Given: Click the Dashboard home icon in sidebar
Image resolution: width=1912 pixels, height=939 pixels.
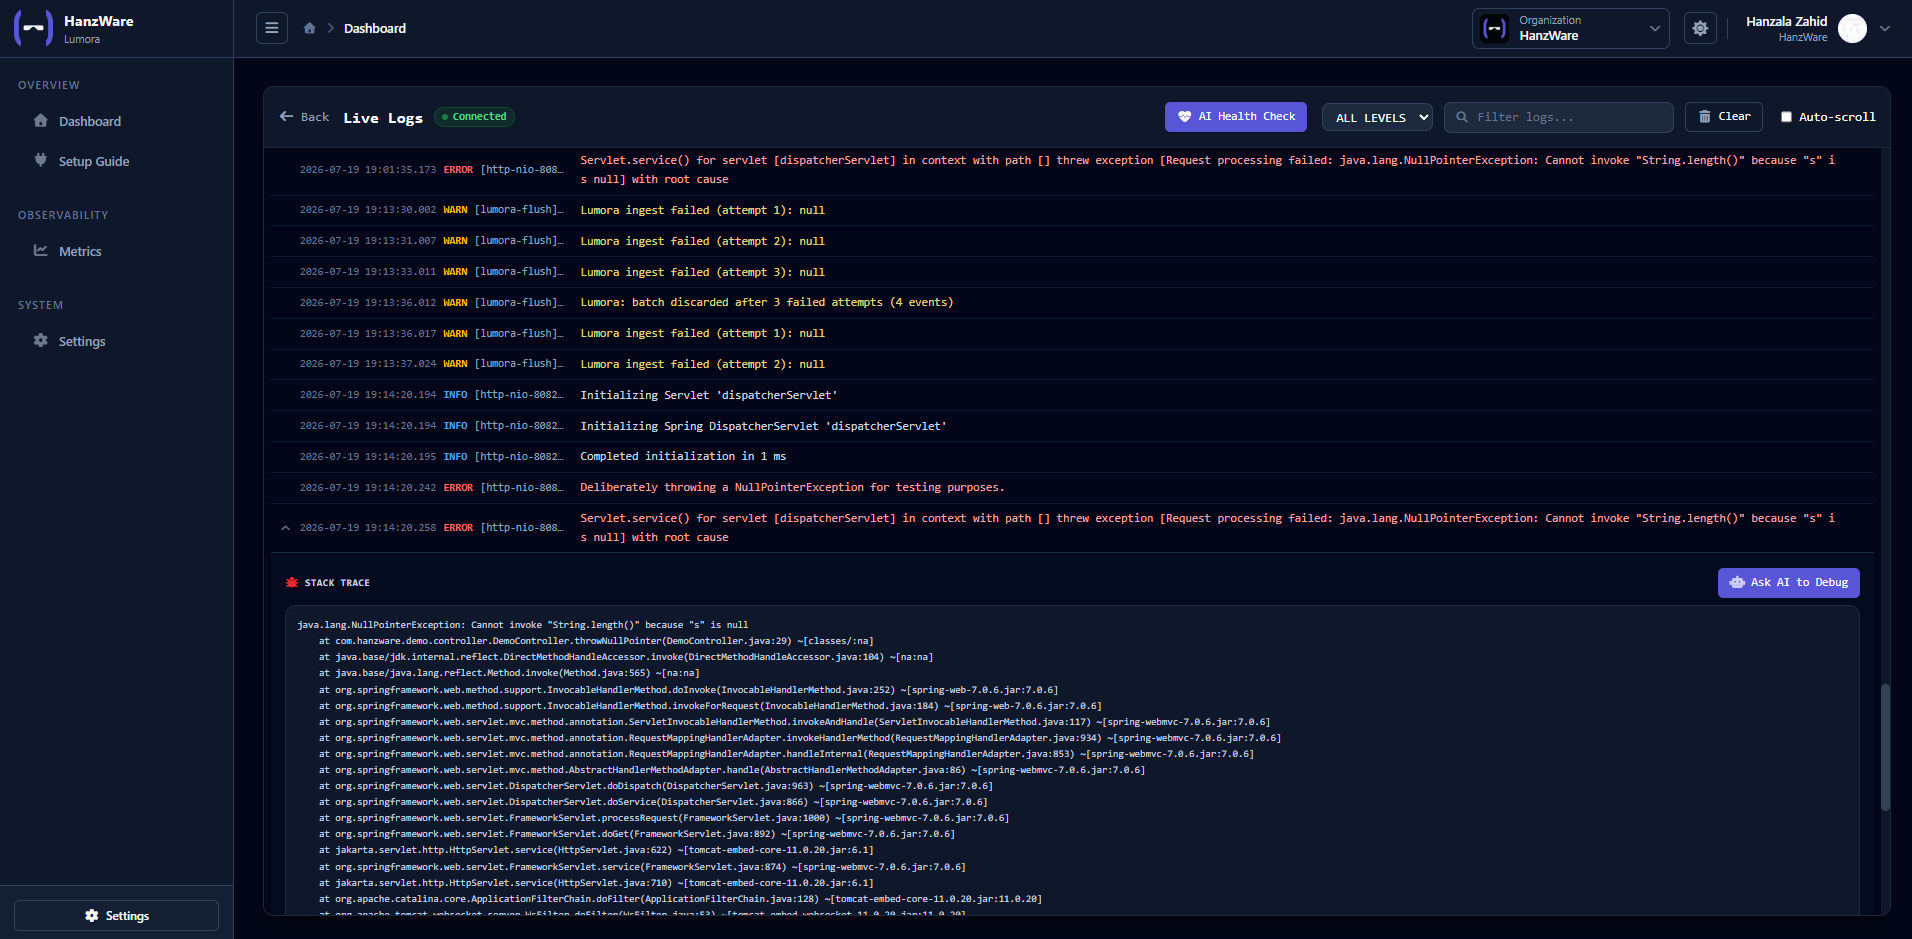Looking at the screenshot, I should (x=41, y=121).
